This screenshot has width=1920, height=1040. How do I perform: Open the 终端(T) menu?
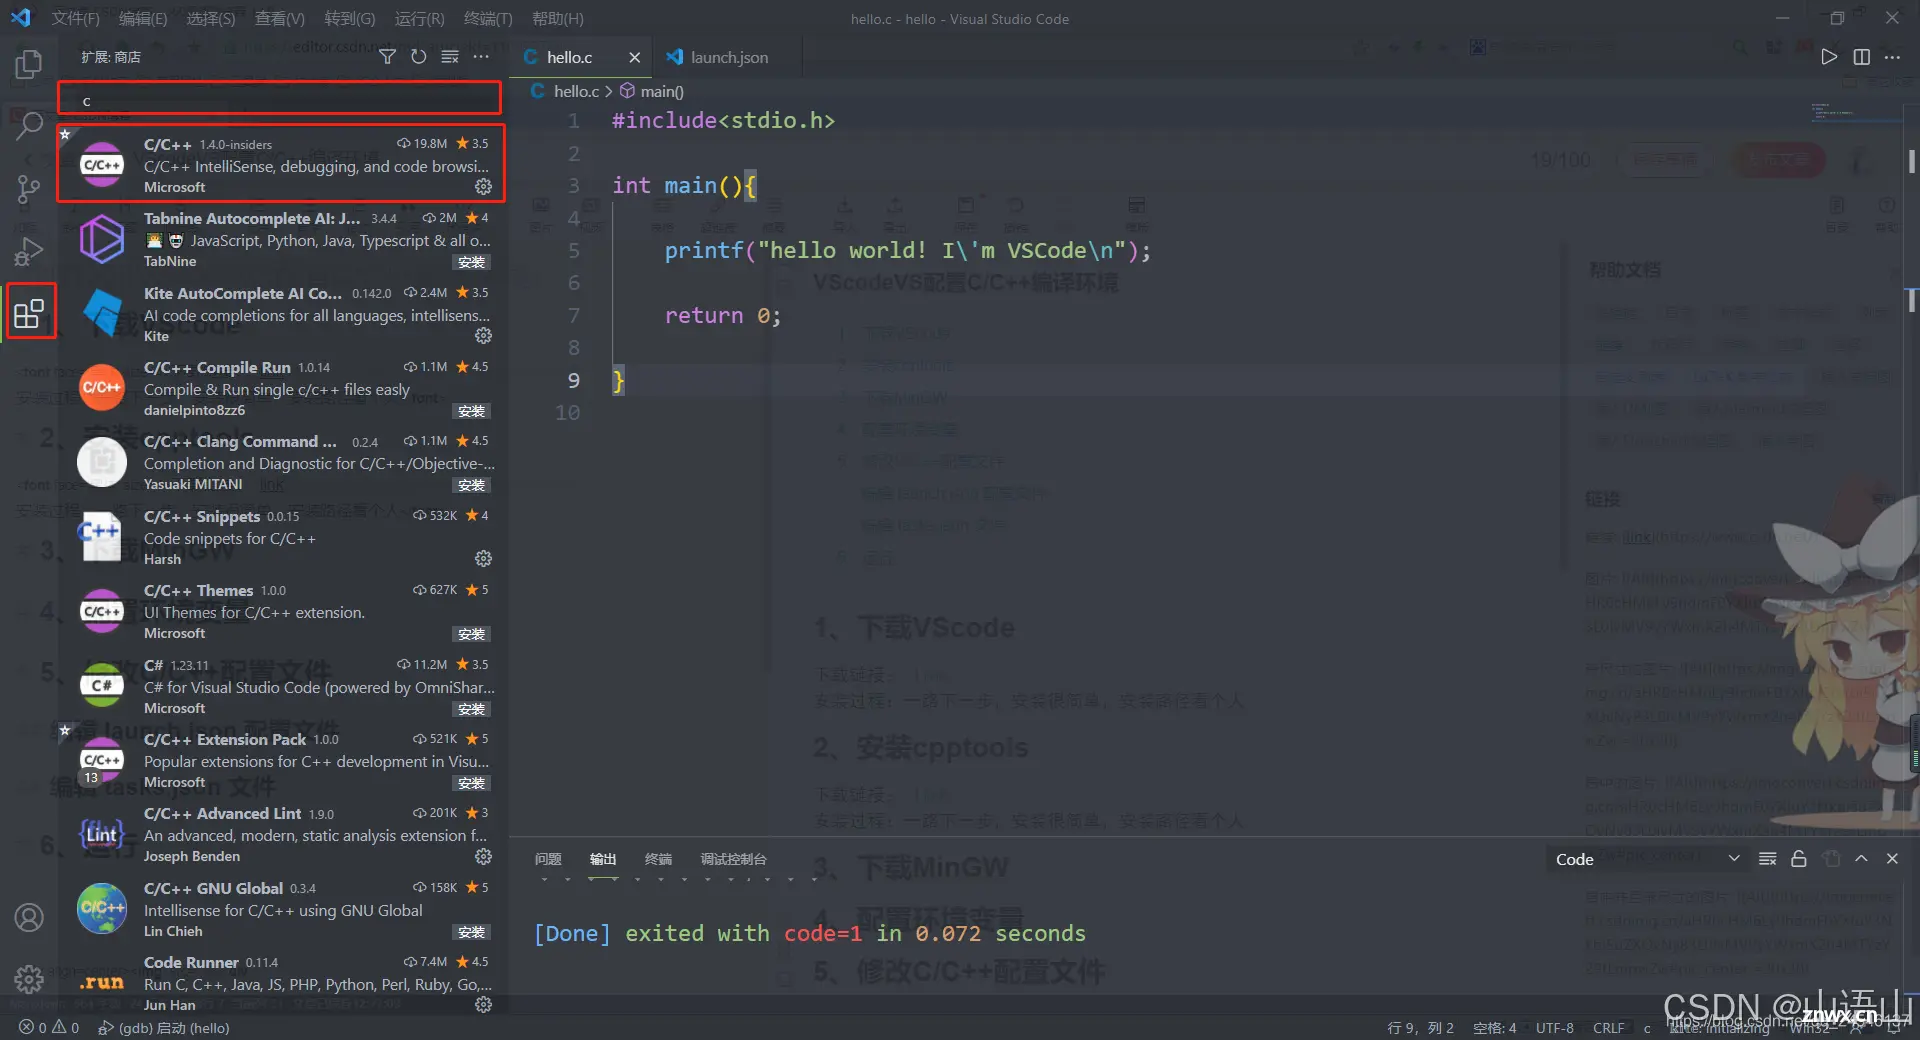pyautogui.click(x=488, y=18)
